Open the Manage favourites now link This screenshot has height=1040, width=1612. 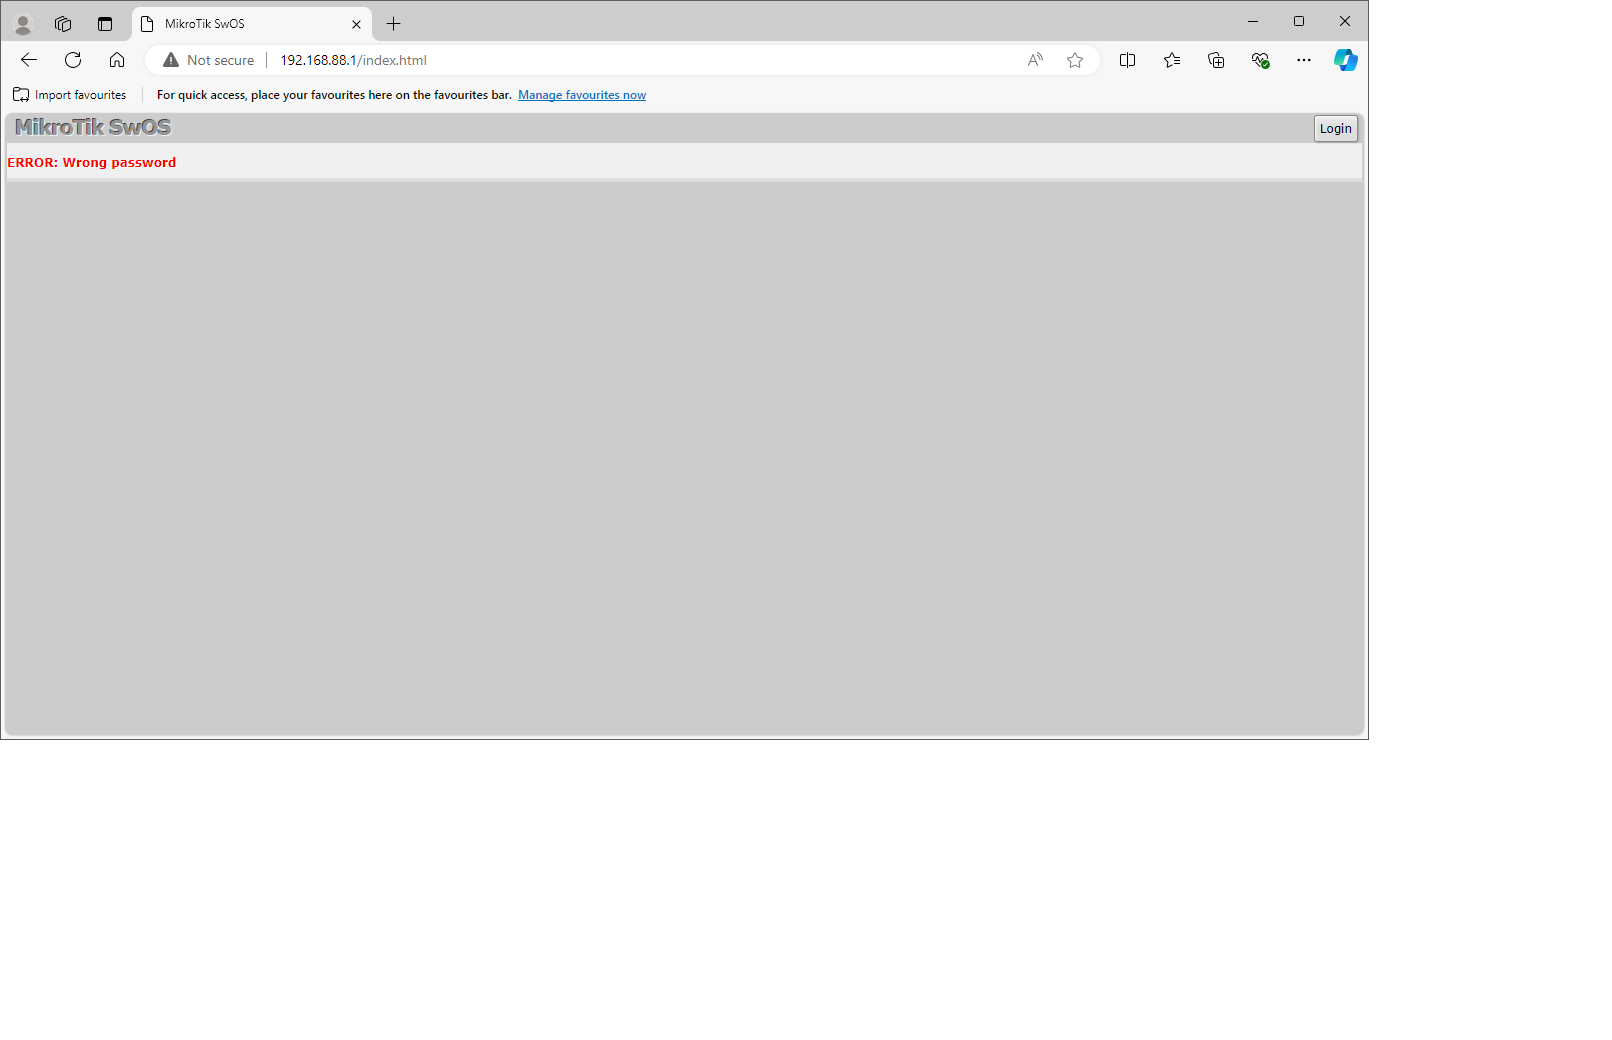[582, 95]
